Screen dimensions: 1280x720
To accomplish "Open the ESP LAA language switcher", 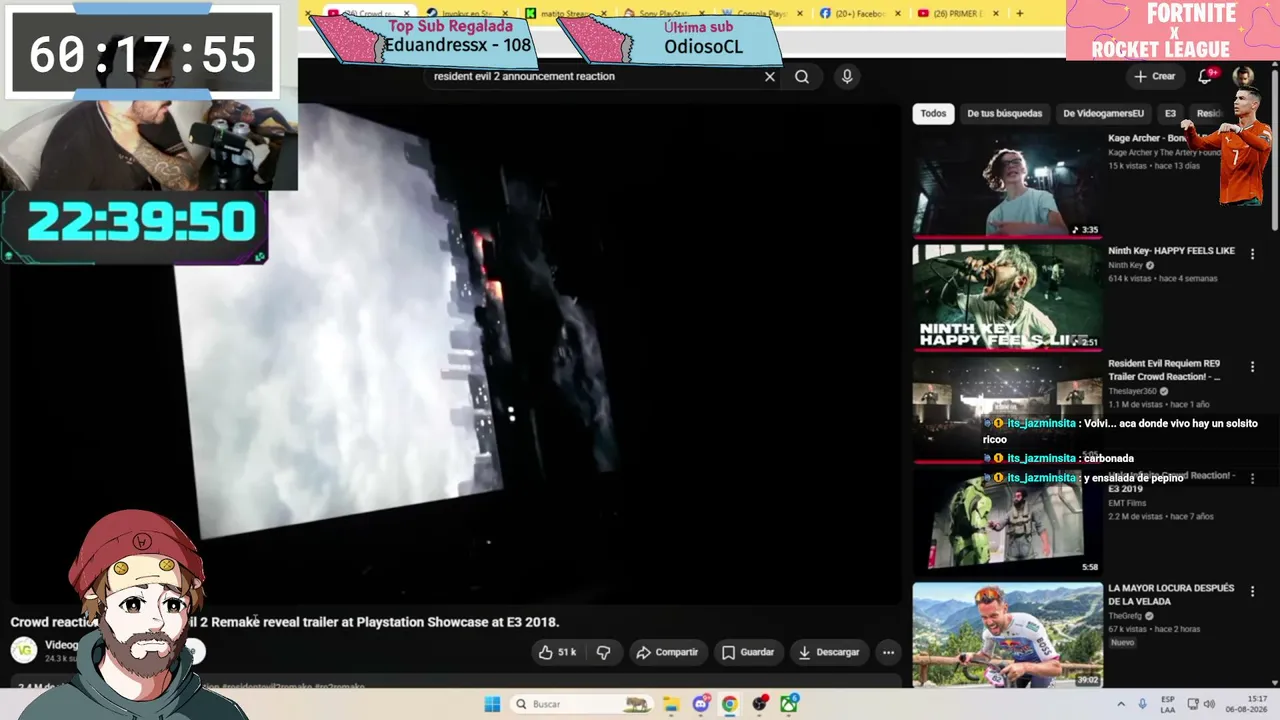I will coord(1168,704).
